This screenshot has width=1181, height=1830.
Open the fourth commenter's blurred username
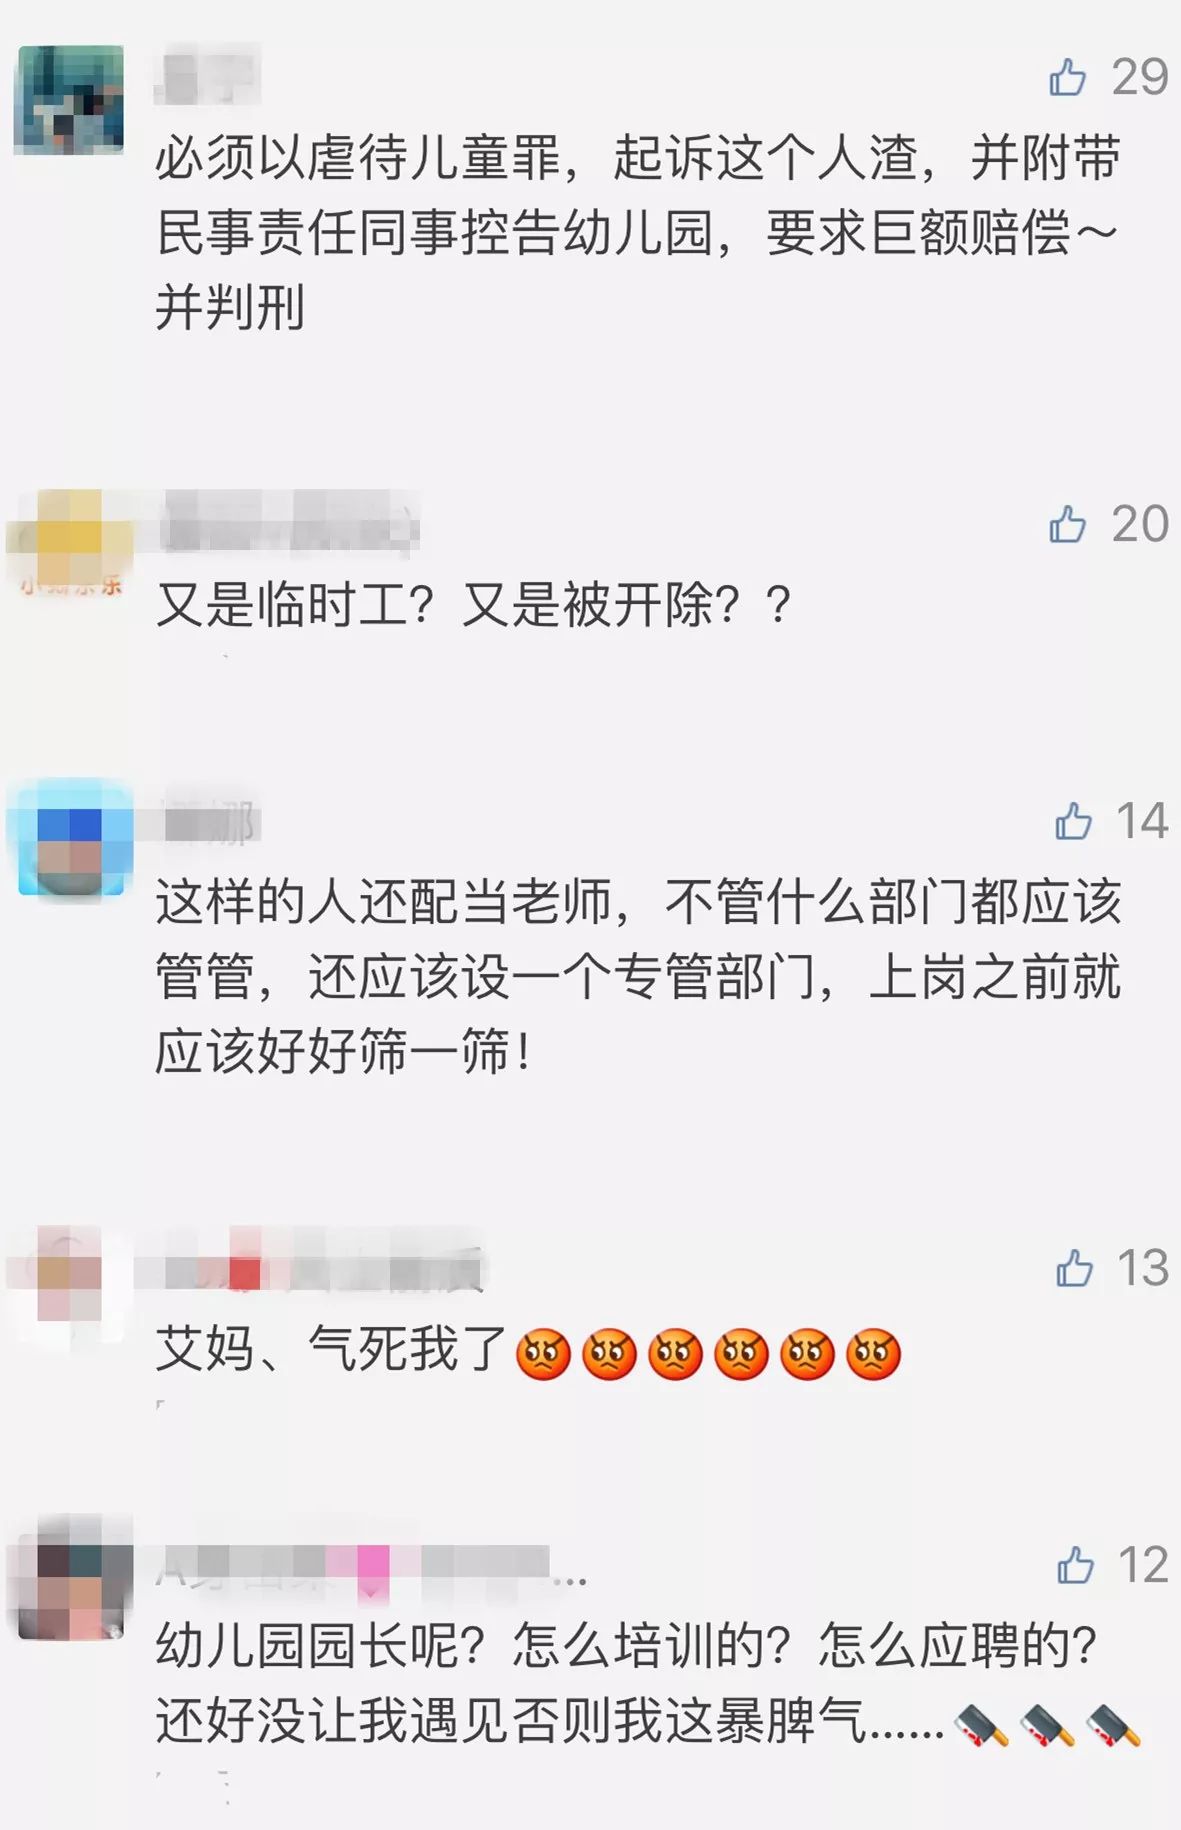pyautogui.click(x=310, y=1269)
